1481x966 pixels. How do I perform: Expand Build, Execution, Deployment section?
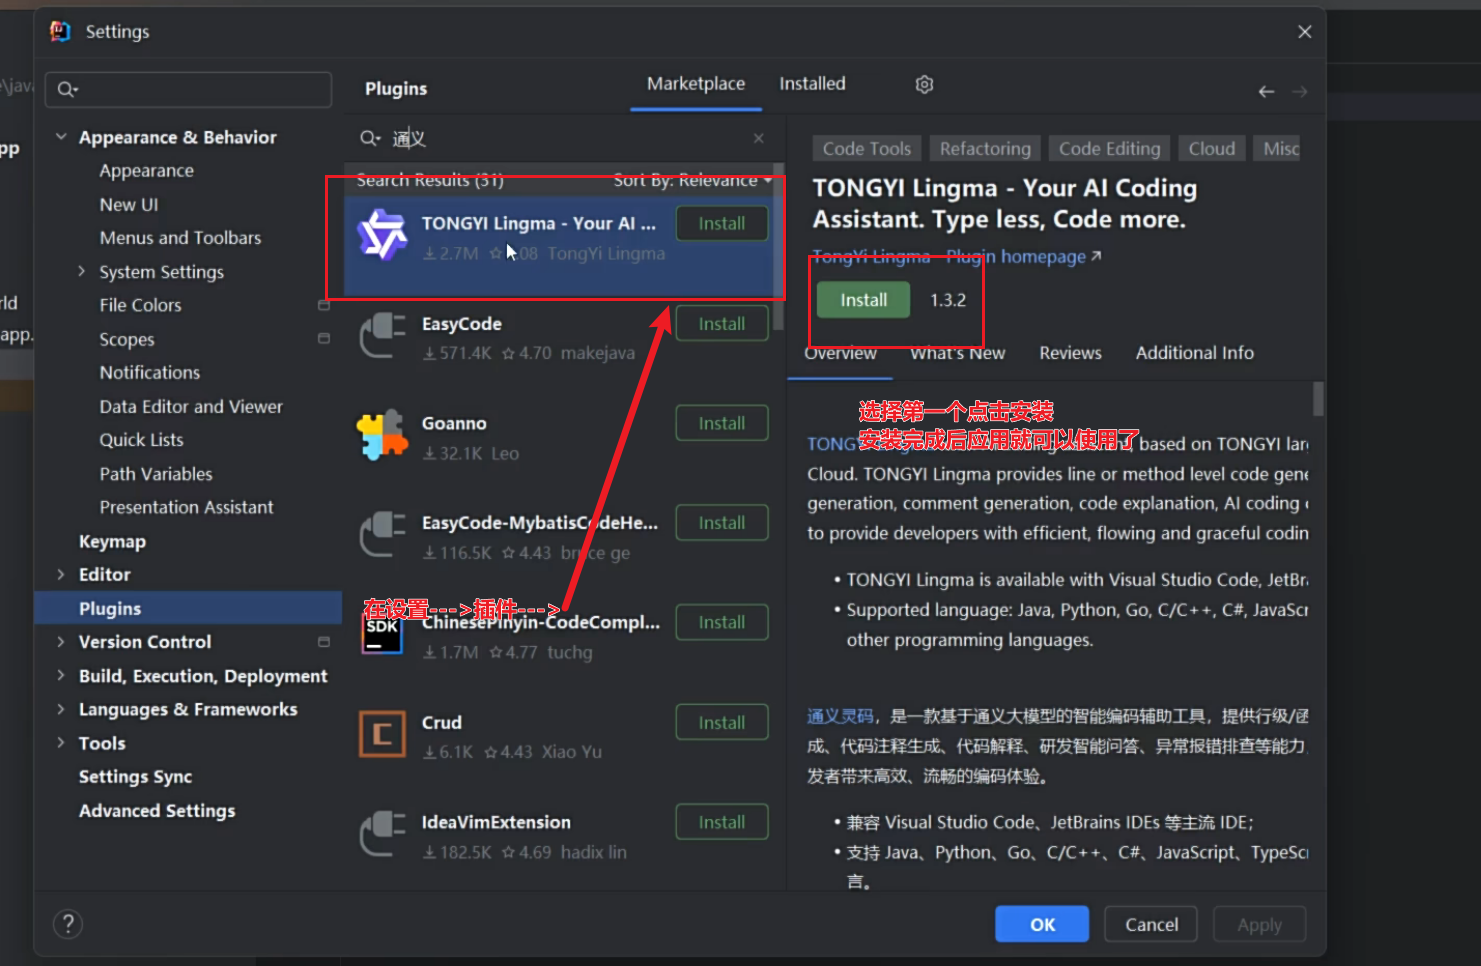point(61,676)
